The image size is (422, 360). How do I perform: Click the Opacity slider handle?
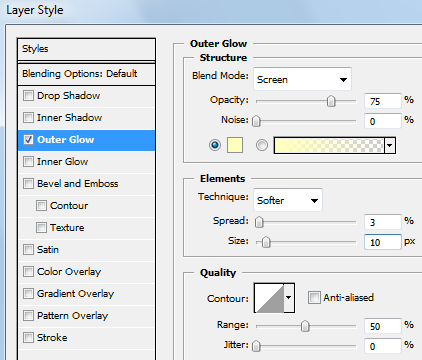coord(331,101)
